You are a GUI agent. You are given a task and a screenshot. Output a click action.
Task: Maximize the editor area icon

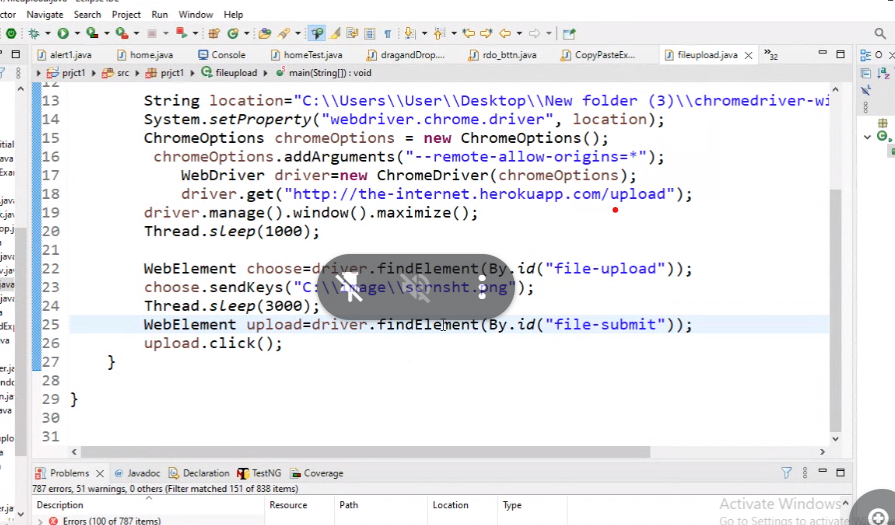tap(840, 54)
